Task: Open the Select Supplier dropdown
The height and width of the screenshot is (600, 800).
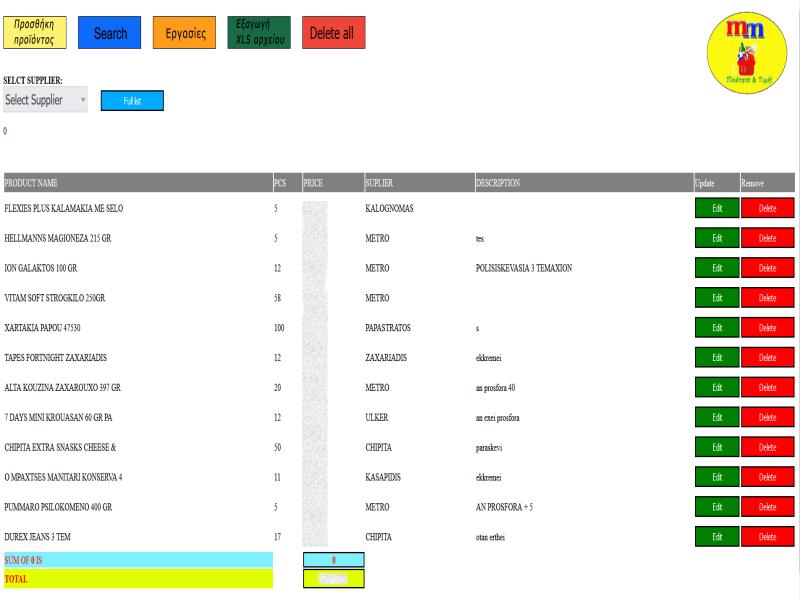Action: [x=45, y=99]
